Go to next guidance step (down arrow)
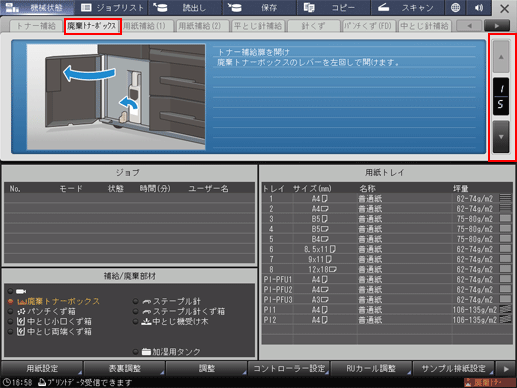517x388 pixels. pyautogui.click(x=501, y=137)
